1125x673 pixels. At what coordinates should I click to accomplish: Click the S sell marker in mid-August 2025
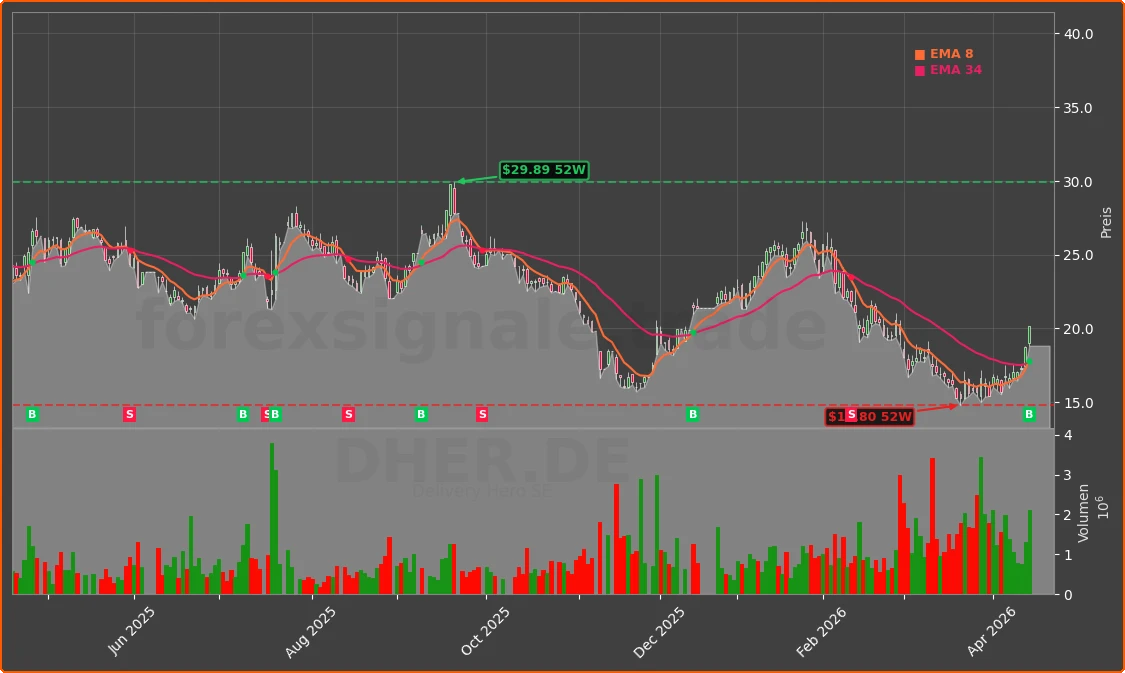[x=348, y=414]
